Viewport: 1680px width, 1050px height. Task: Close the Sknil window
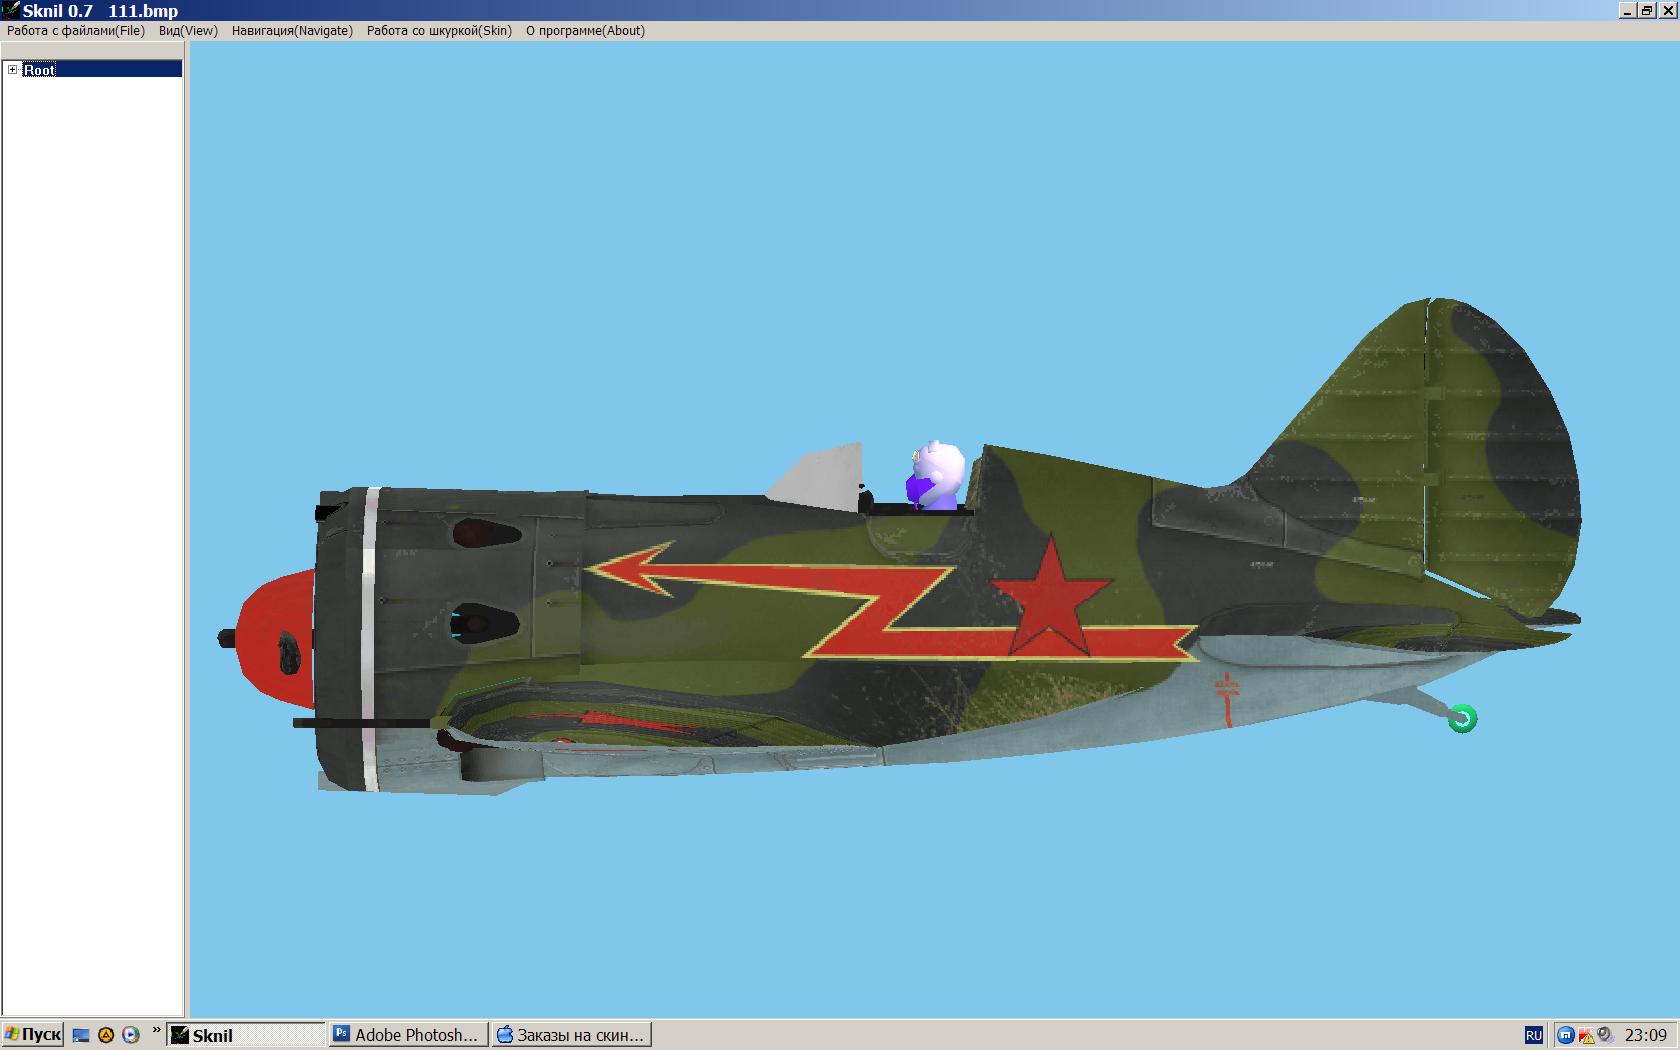[x=1668, y=11]
